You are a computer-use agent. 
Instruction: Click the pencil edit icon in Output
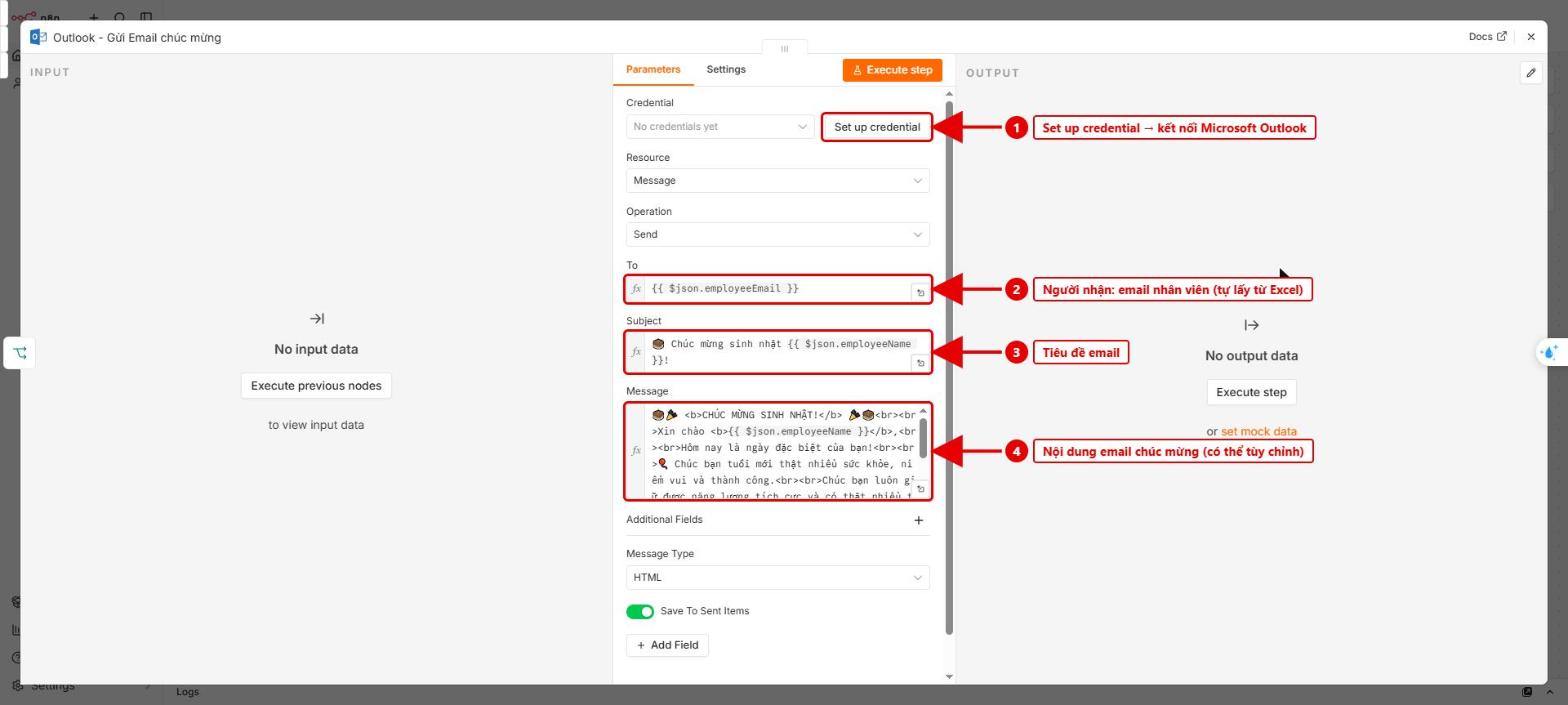pos(1531,73)
